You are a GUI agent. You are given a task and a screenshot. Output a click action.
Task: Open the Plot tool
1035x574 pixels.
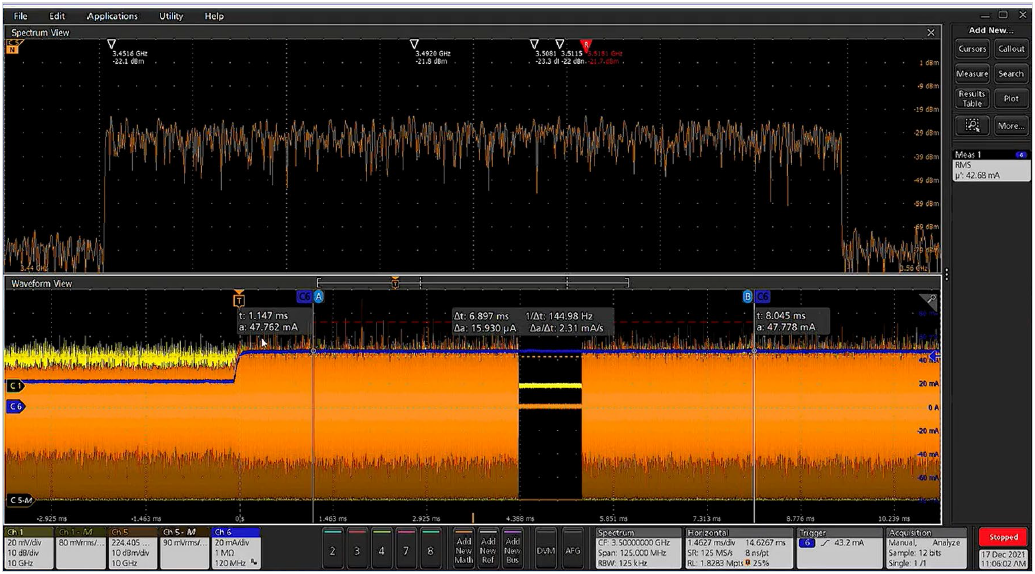click(1011, 98)
